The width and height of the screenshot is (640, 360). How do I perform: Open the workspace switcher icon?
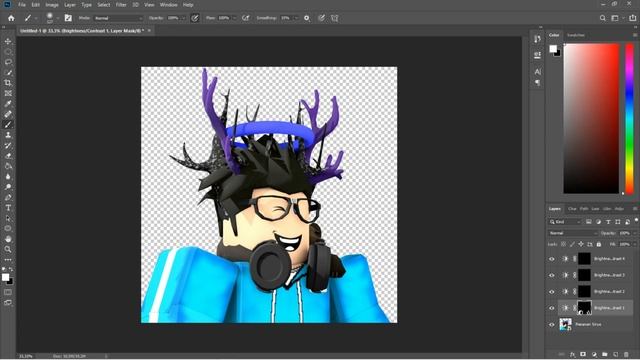tap(615, 18)
